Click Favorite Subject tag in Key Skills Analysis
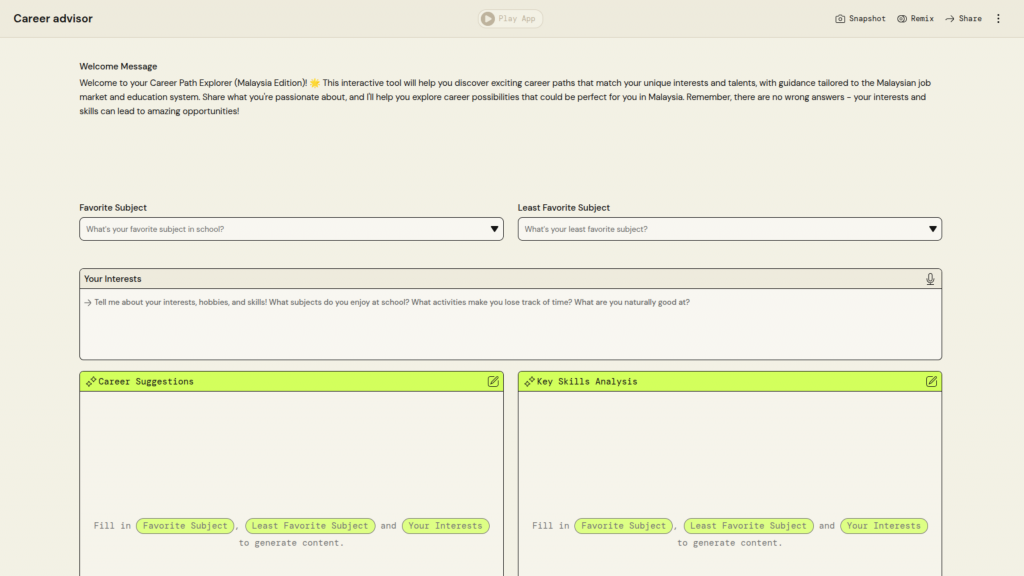The height and width of the screenshot is (576, 1024). pos(624,526)
